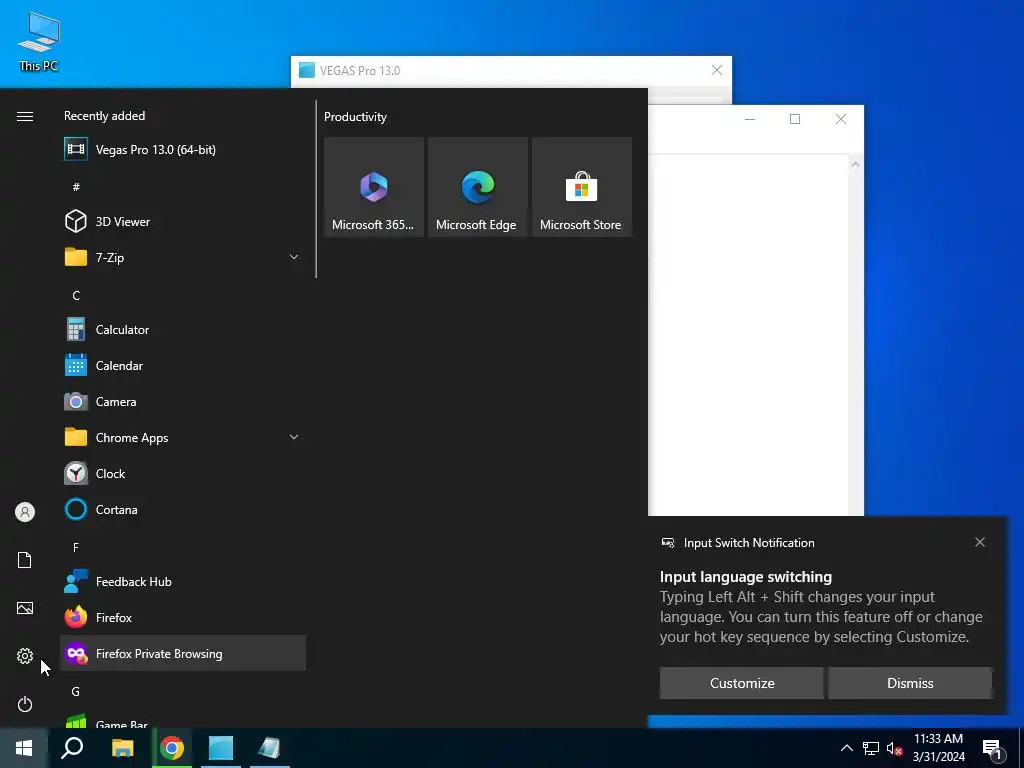The height and width of the screenshot is (768, 1024).
Task: Open Documents from Start sidebar
Action: click(x=25, y=560)
